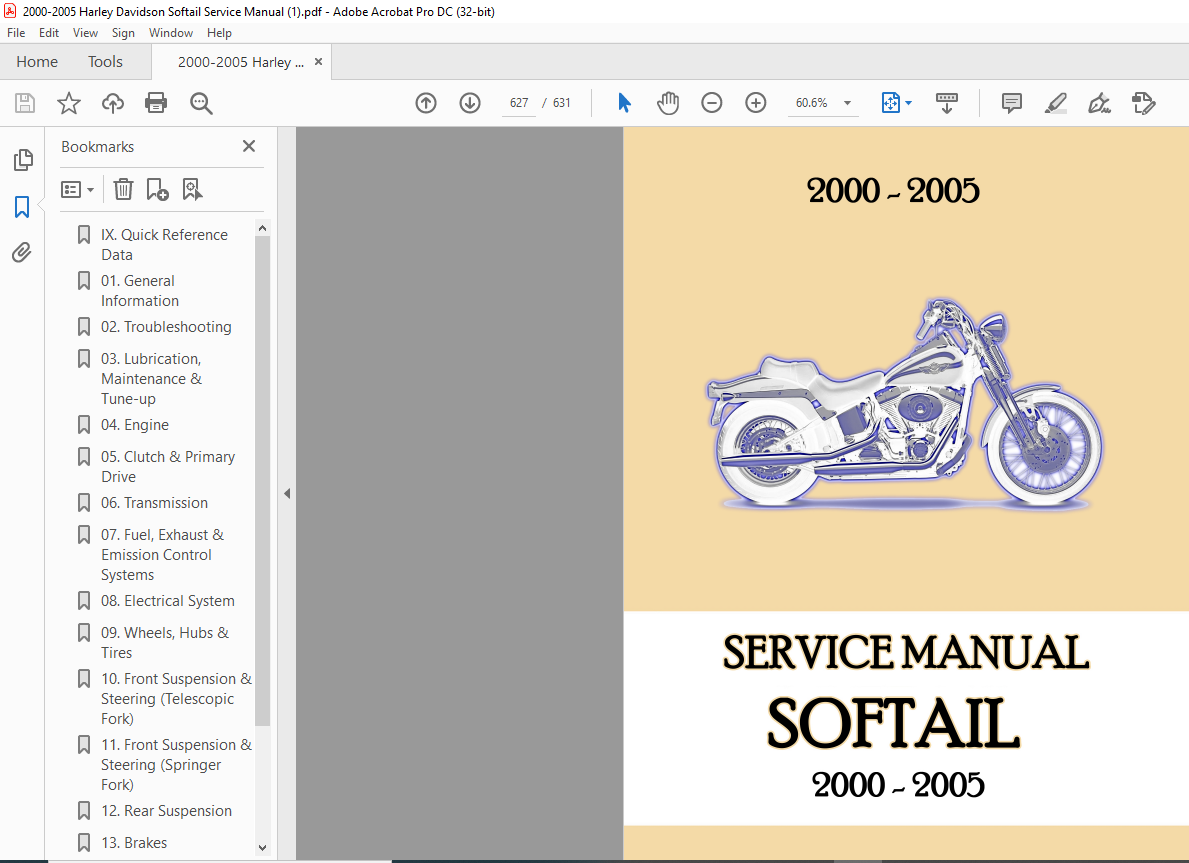
Task: Open the bookmark options dropdown menu
Action: pos(77,189)
